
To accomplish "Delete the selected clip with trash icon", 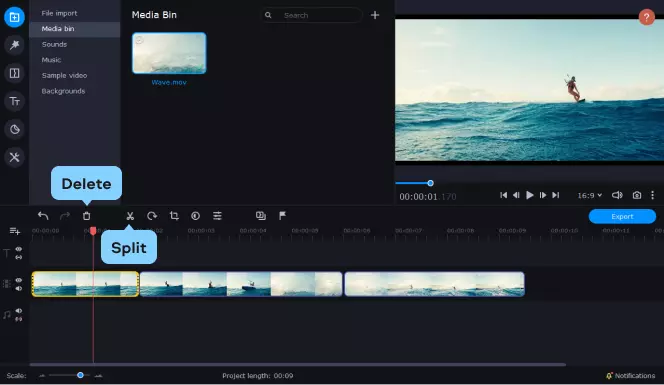I will point(86,216).
